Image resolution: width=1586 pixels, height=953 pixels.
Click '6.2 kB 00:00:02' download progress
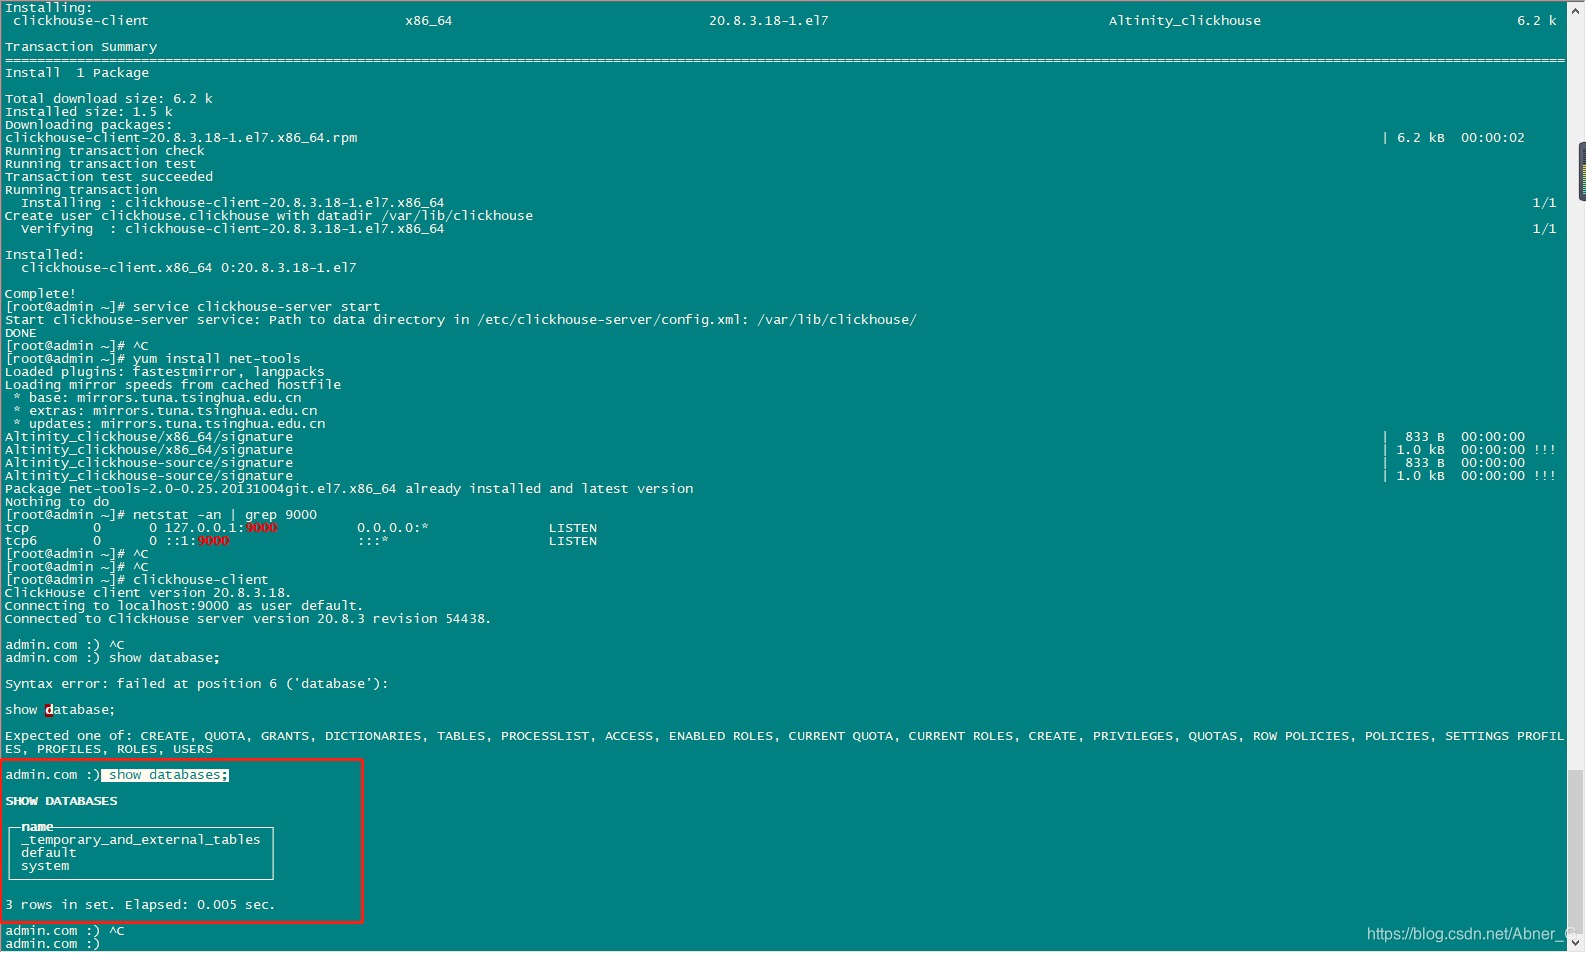click(1461, 138)
